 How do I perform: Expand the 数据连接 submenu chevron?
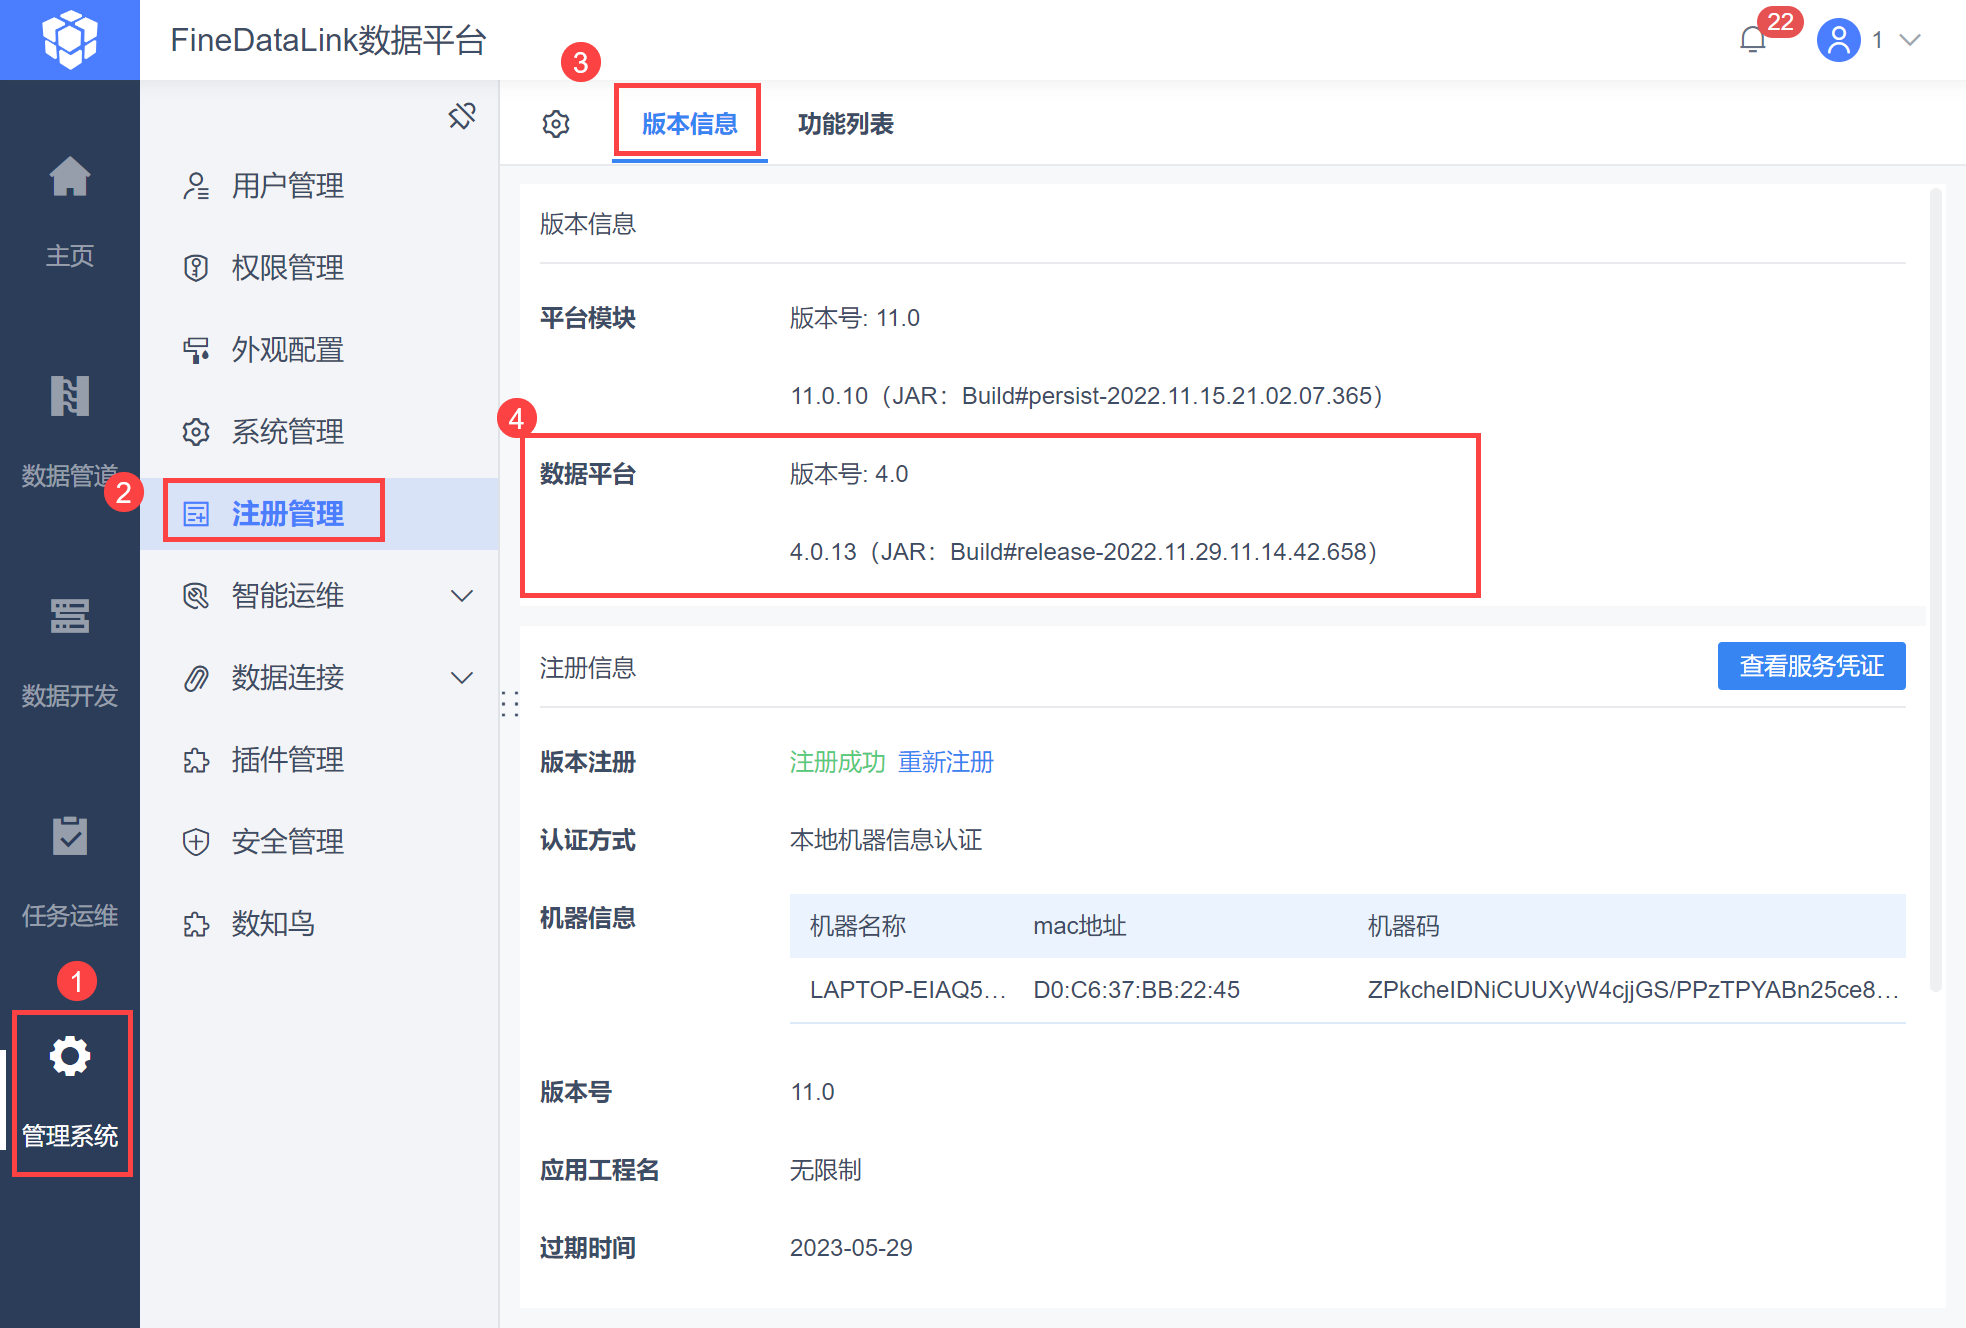[x=462, y=678]
